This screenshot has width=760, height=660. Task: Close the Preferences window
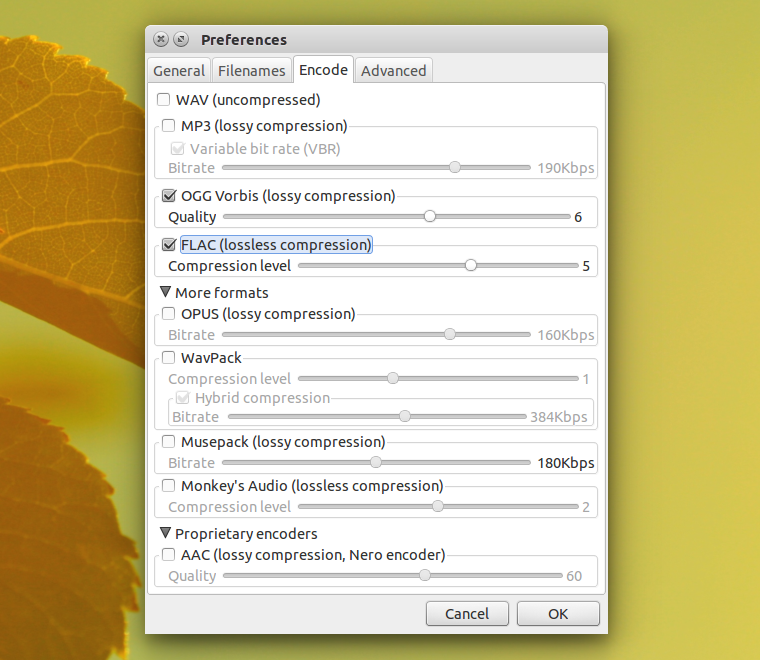click(160, 39)
